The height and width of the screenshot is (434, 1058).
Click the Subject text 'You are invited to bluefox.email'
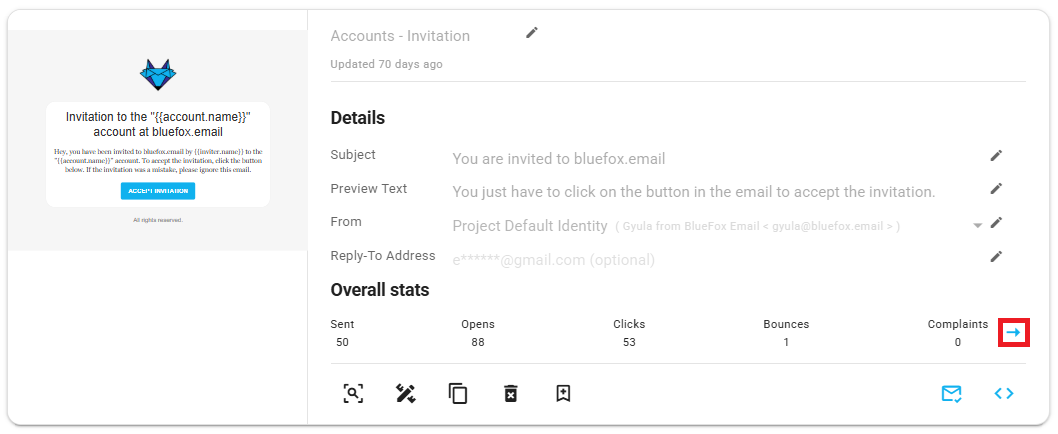pos(558,158)
